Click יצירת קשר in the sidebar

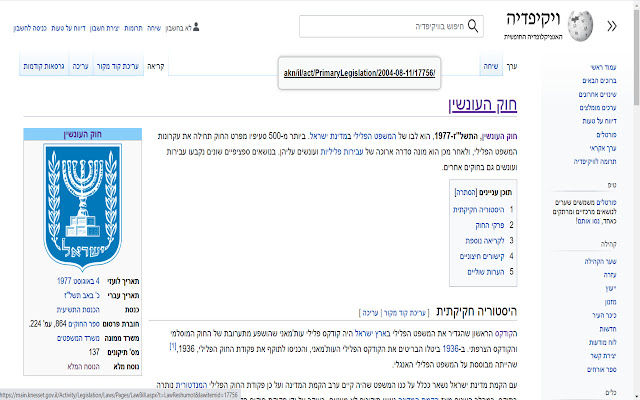[603, 356]
